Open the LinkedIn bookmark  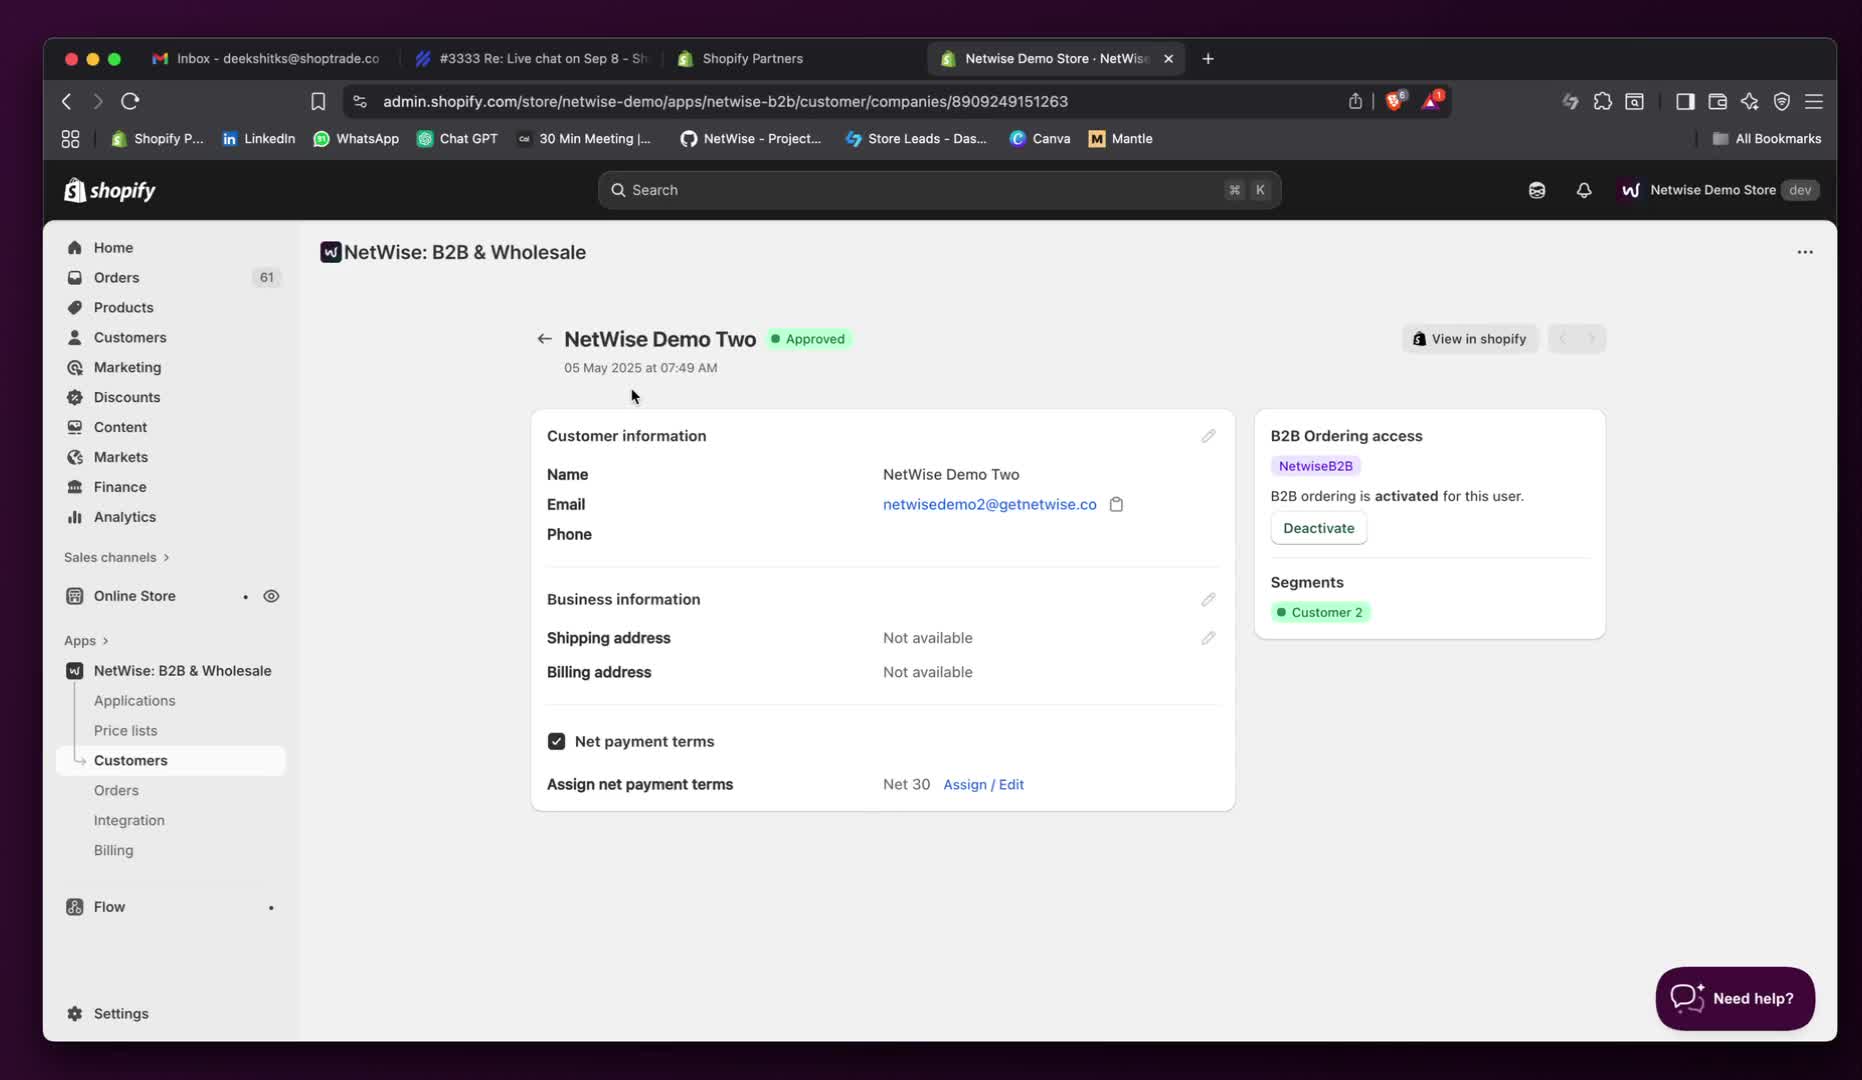(258, 139)
